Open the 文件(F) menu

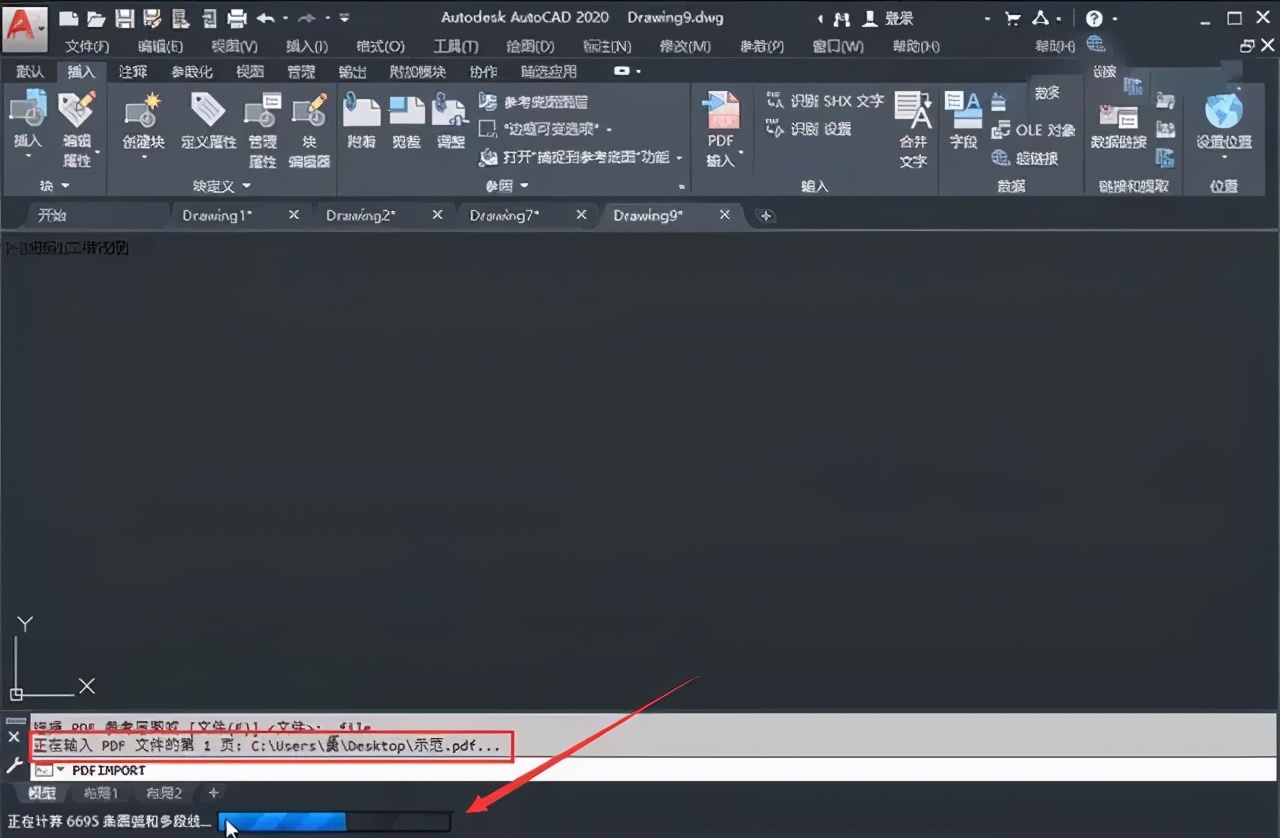tap(87, 46)
